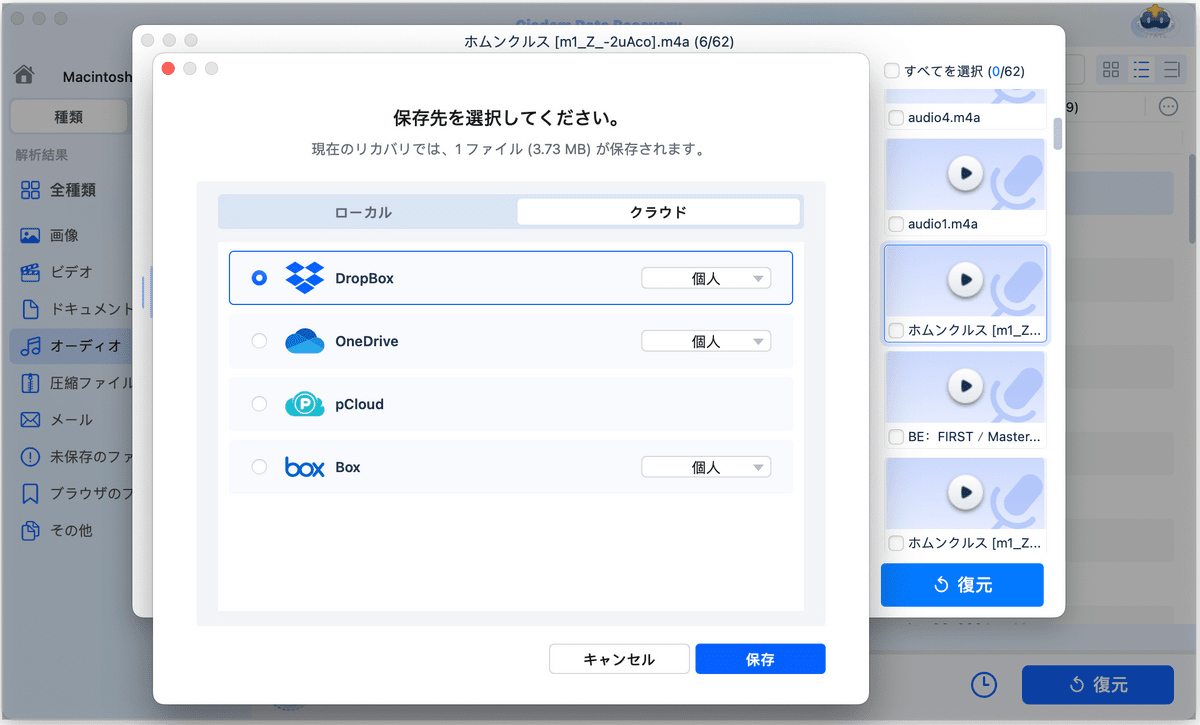1200x725 pixels.
Task: Click the 画像 label in sidebar
Action: (x=64, y=236)
